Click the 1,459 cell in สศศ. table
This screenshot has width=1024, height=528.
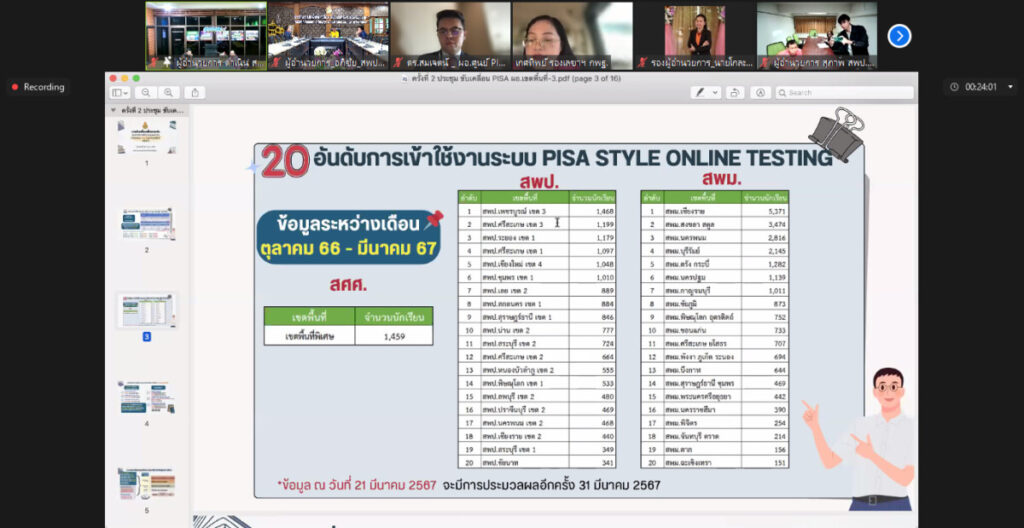tap(394, 336)
